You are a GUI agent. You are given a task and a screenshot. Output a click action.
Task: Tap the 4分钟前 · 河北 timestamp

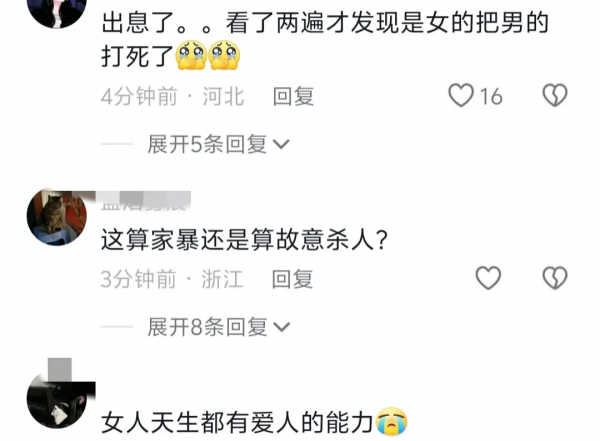coord(173,96)
